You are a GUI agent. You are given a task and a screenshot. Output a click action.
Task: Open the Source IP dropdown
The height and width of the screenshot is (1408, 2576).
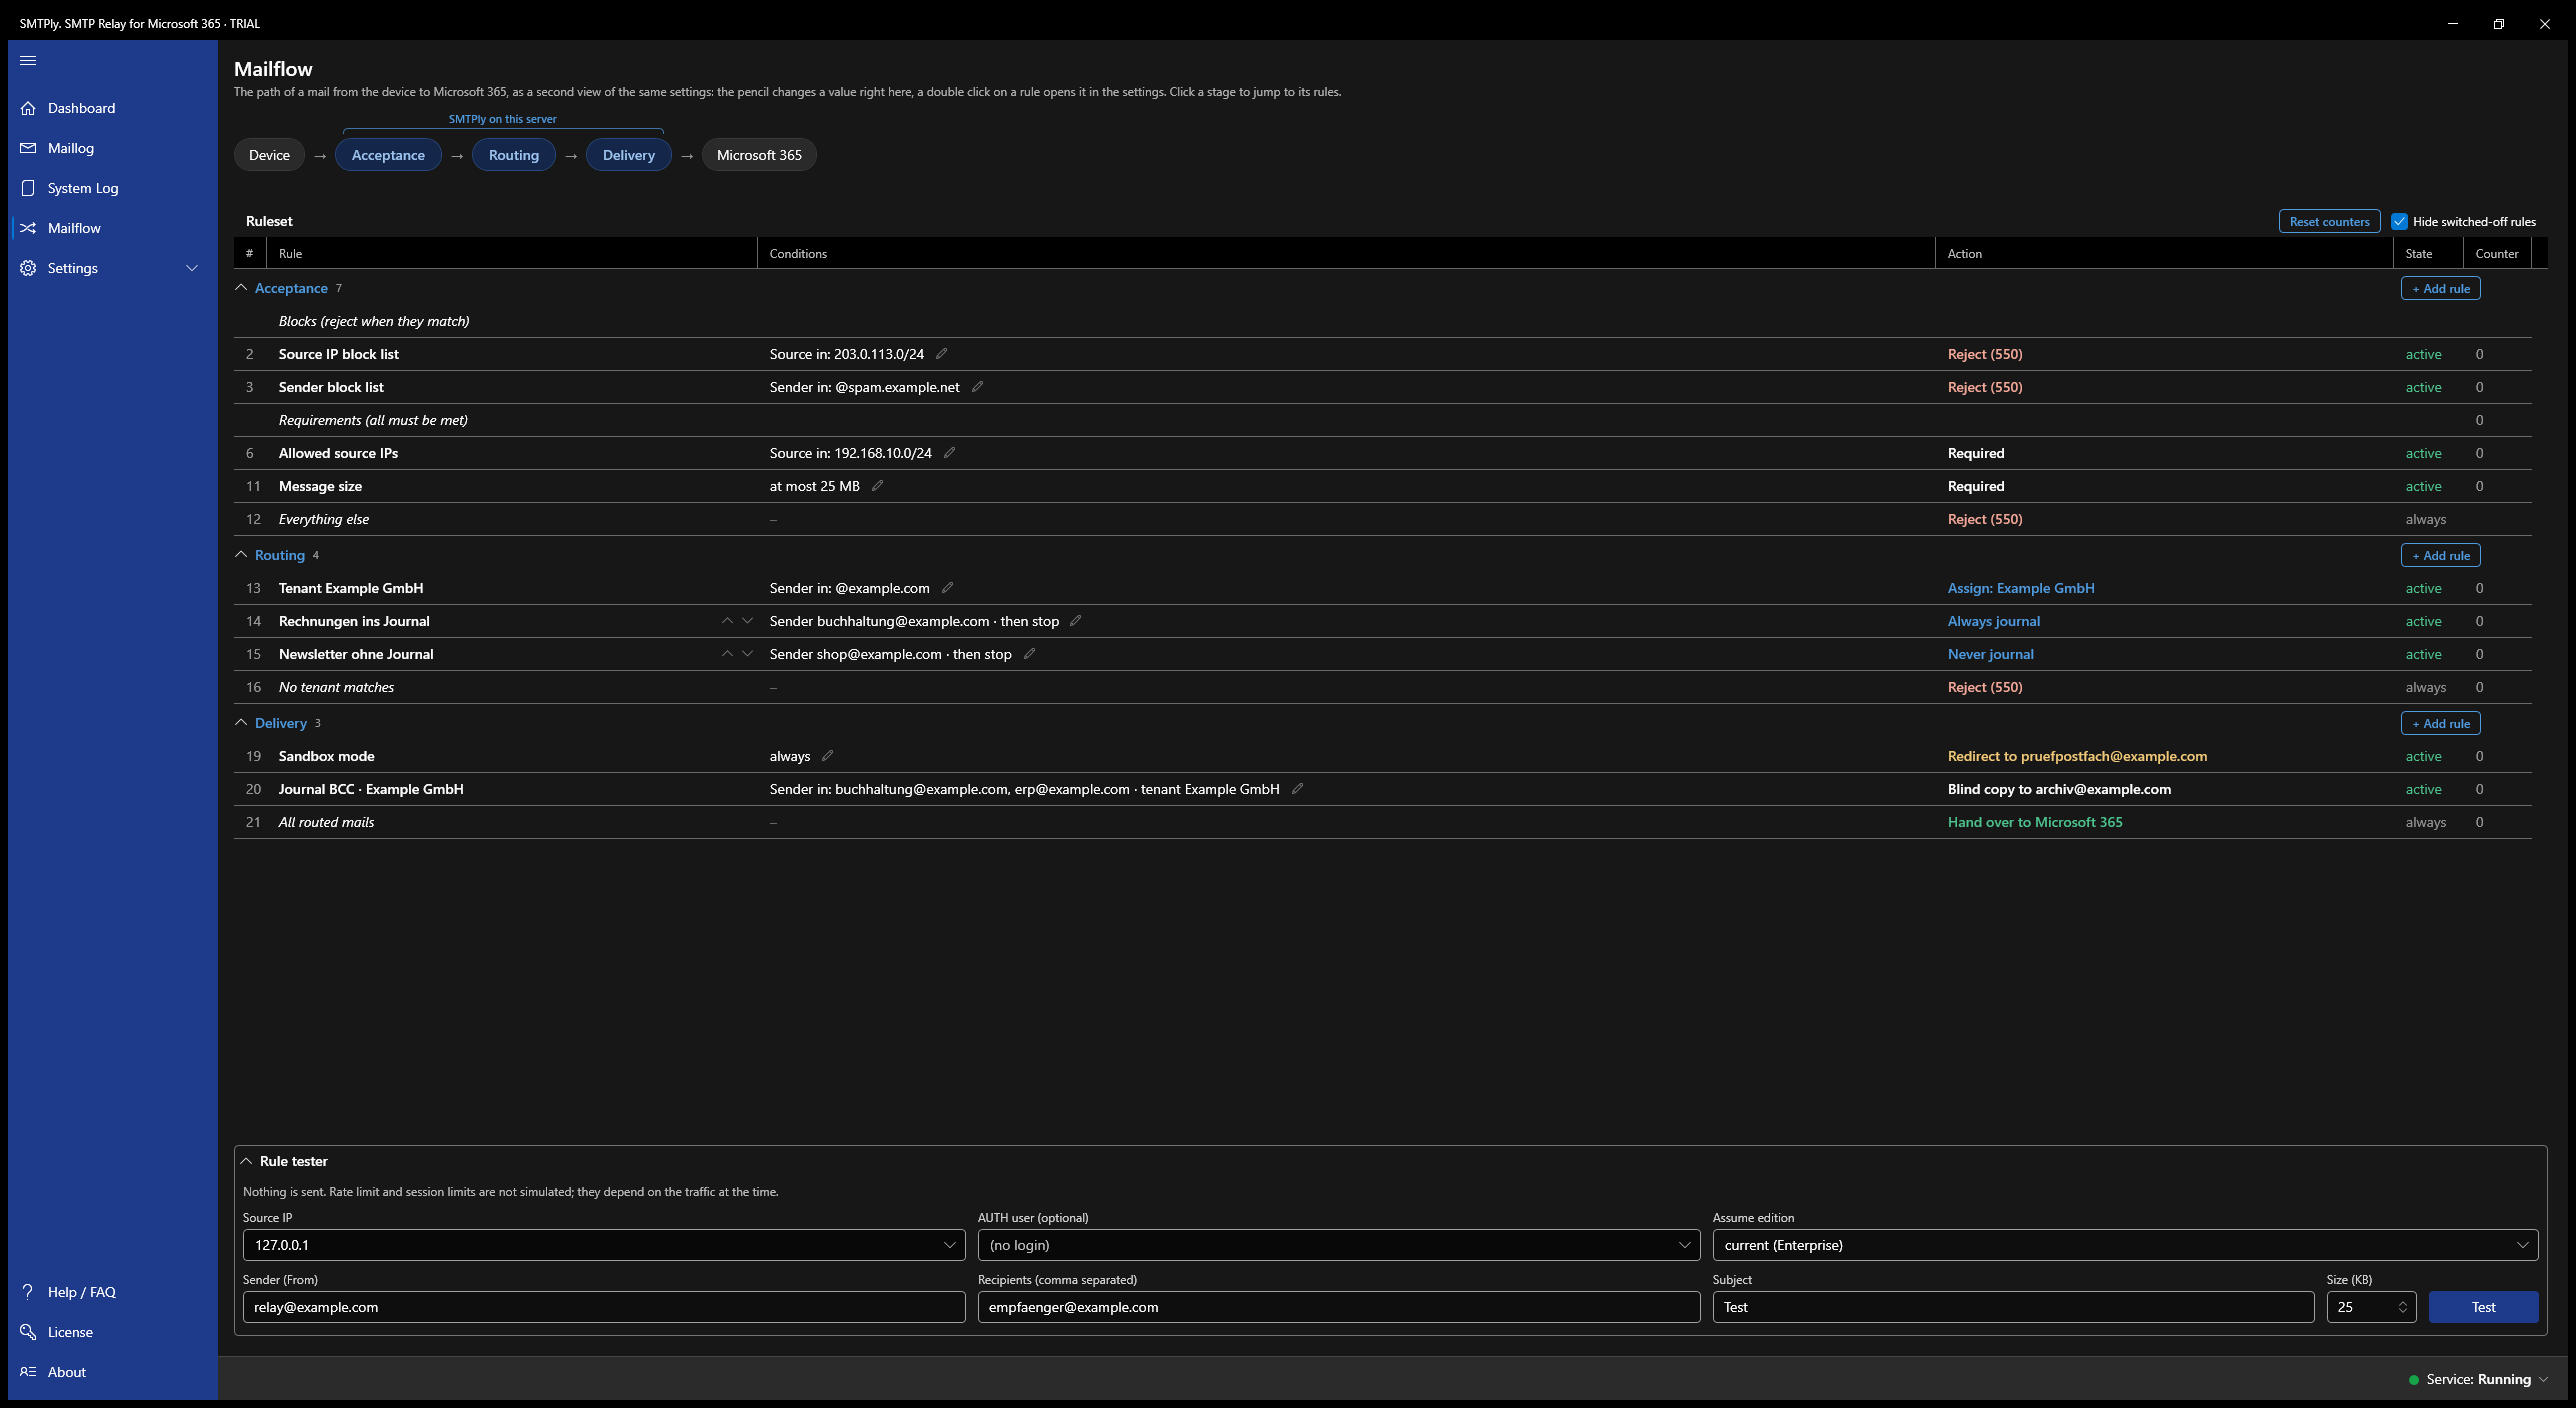tap(604, 1245)
